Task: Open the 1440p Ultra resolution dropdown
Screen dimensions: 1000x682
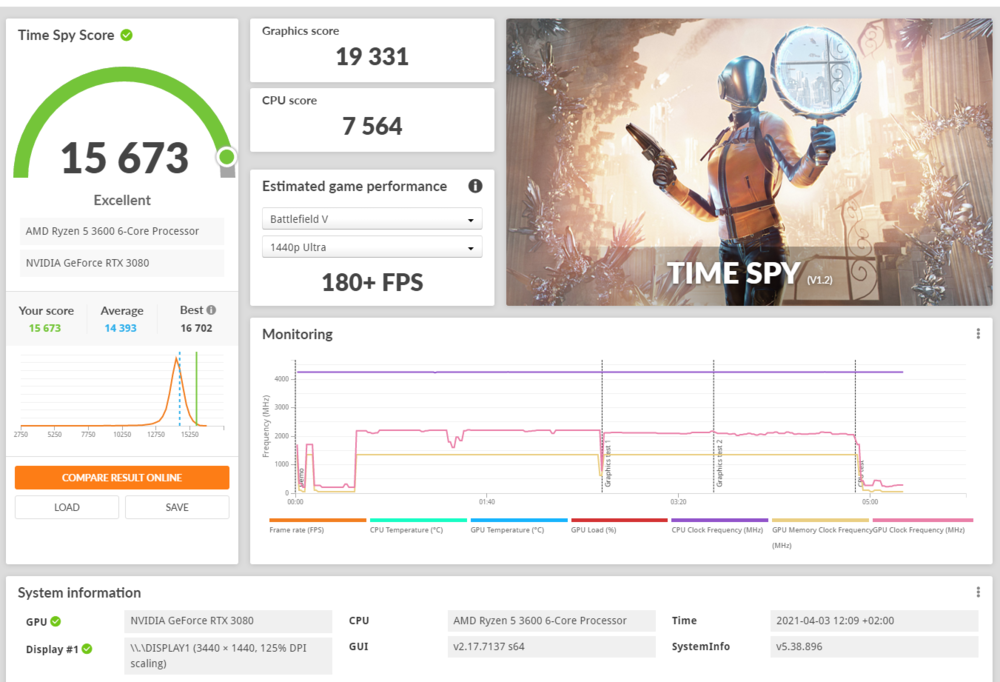Action: [372, 247]
